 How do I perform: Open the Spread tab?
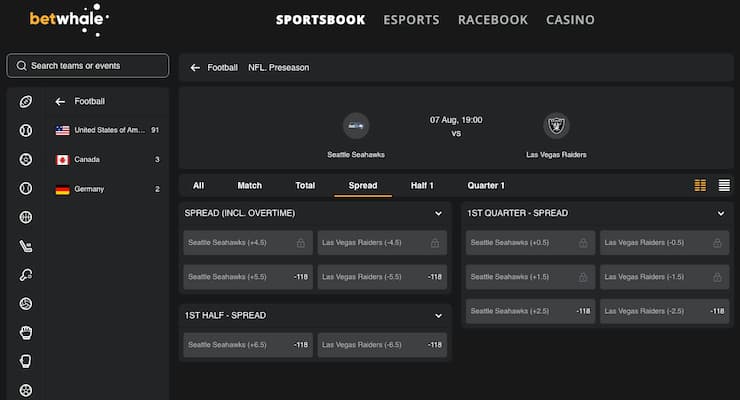click(x=363, y=186)
